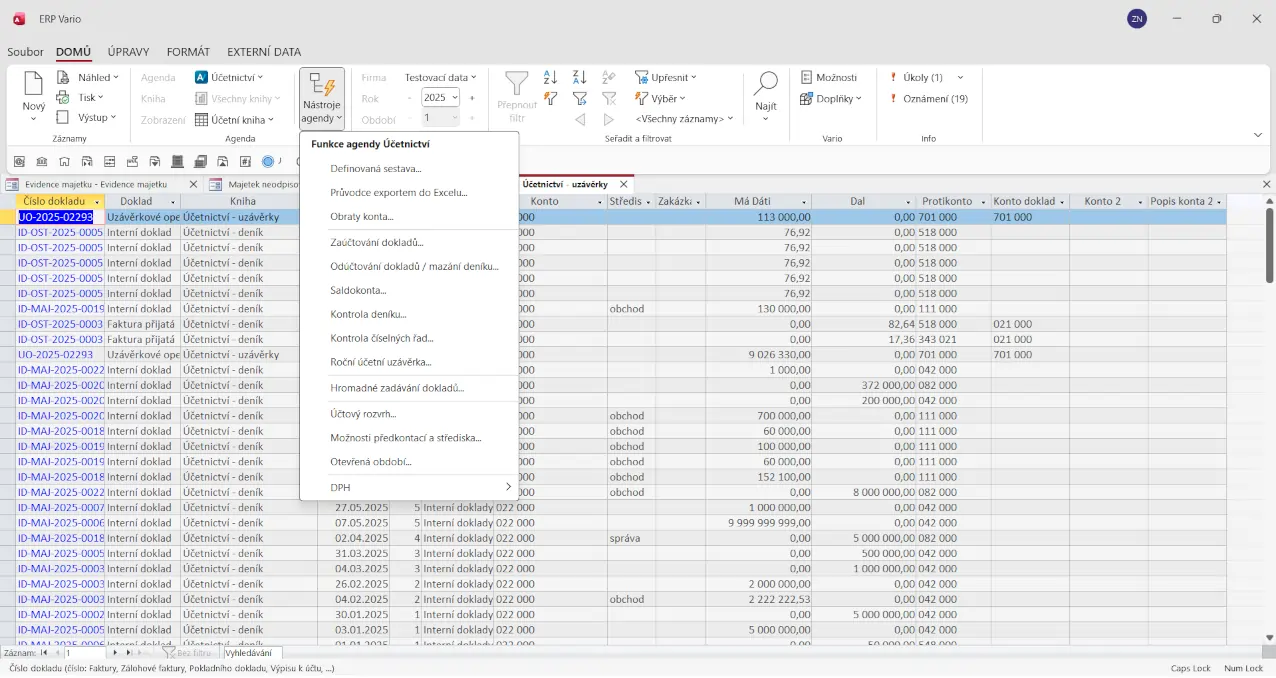Sort descending with the Z-A icon

579,77
